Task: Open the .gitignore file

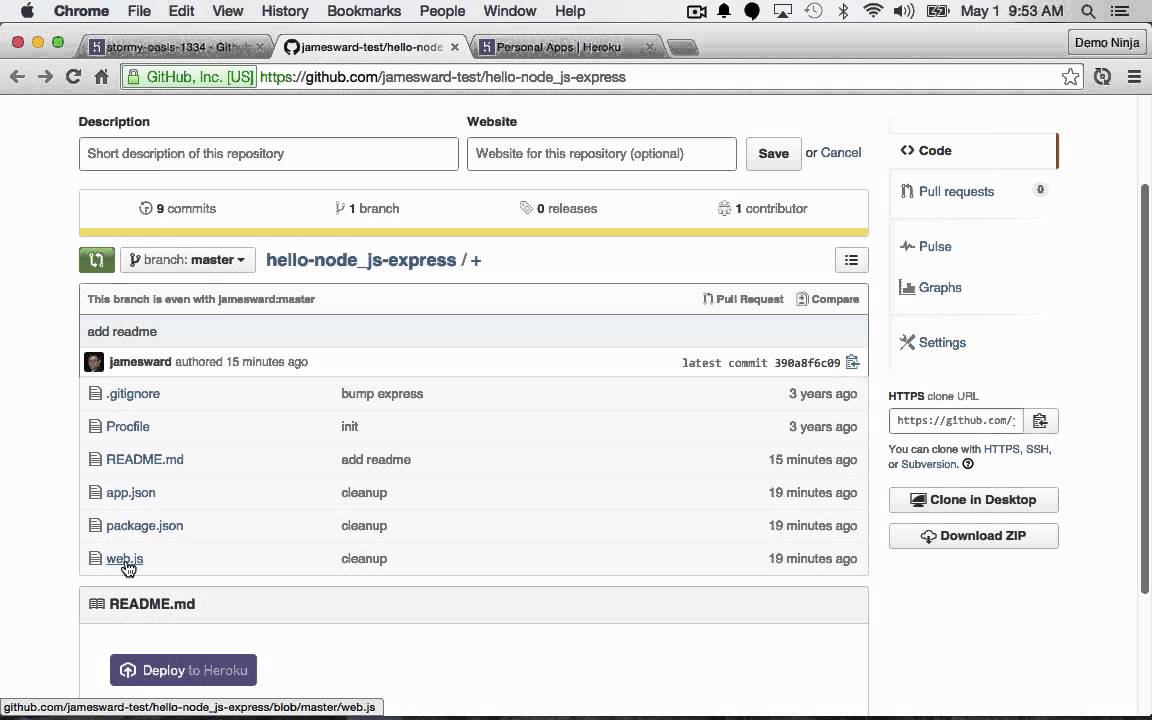Action: 133,393
